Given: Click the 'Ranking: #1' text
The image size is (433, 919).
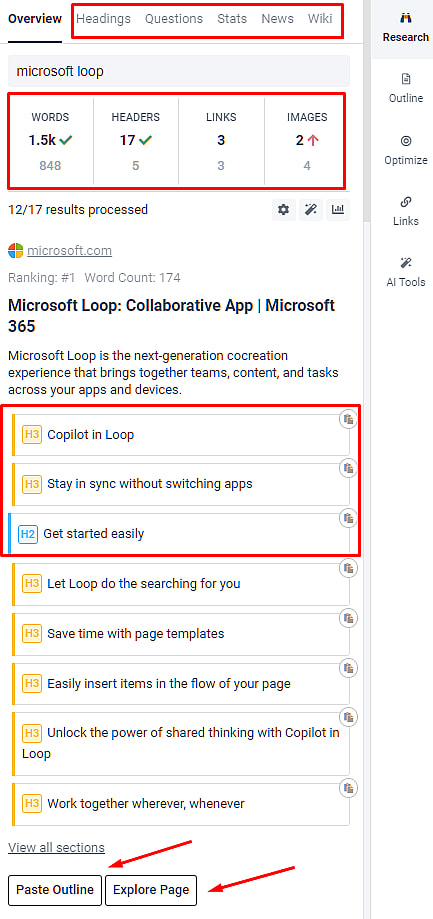Looking at the screenshot, I should pyautogui.click(x=42, y=277).
